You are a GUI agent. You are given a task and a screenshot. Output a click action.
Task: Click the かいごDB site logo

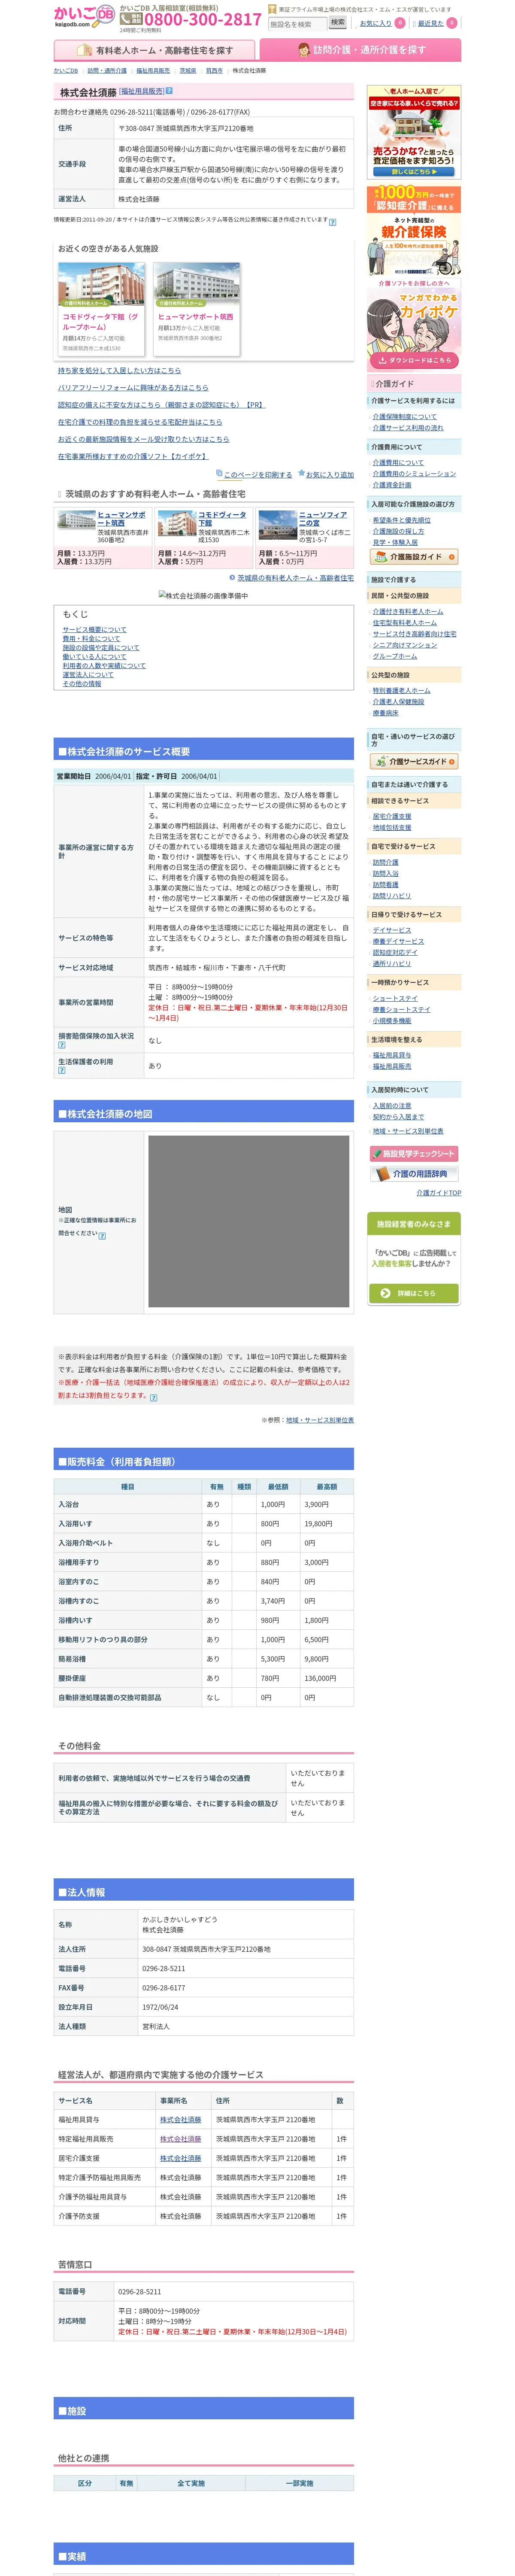pos(84,15)
